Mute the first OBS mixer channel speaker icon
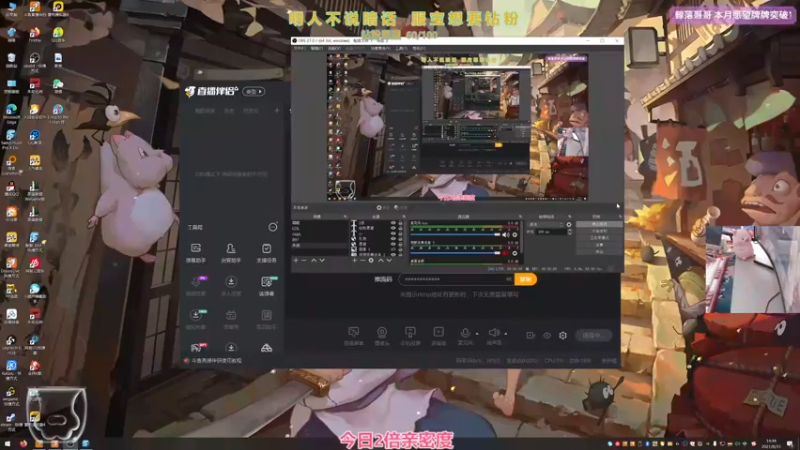Screen dimensions: 800x450 coord(506,235)
